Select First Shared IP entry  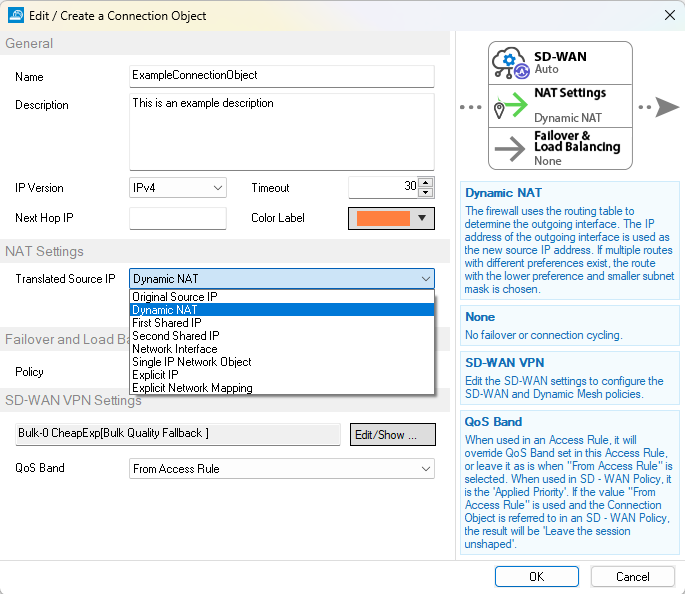[x=282, y=323]
